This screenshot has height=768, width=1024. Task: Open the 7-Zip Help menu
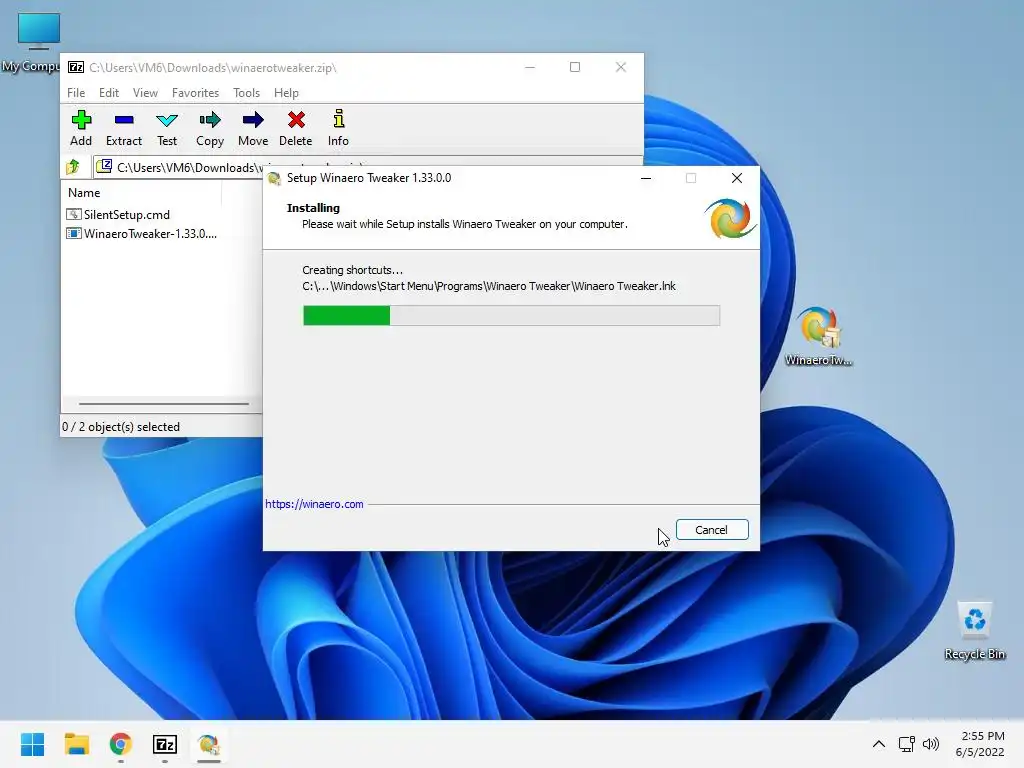286,93
